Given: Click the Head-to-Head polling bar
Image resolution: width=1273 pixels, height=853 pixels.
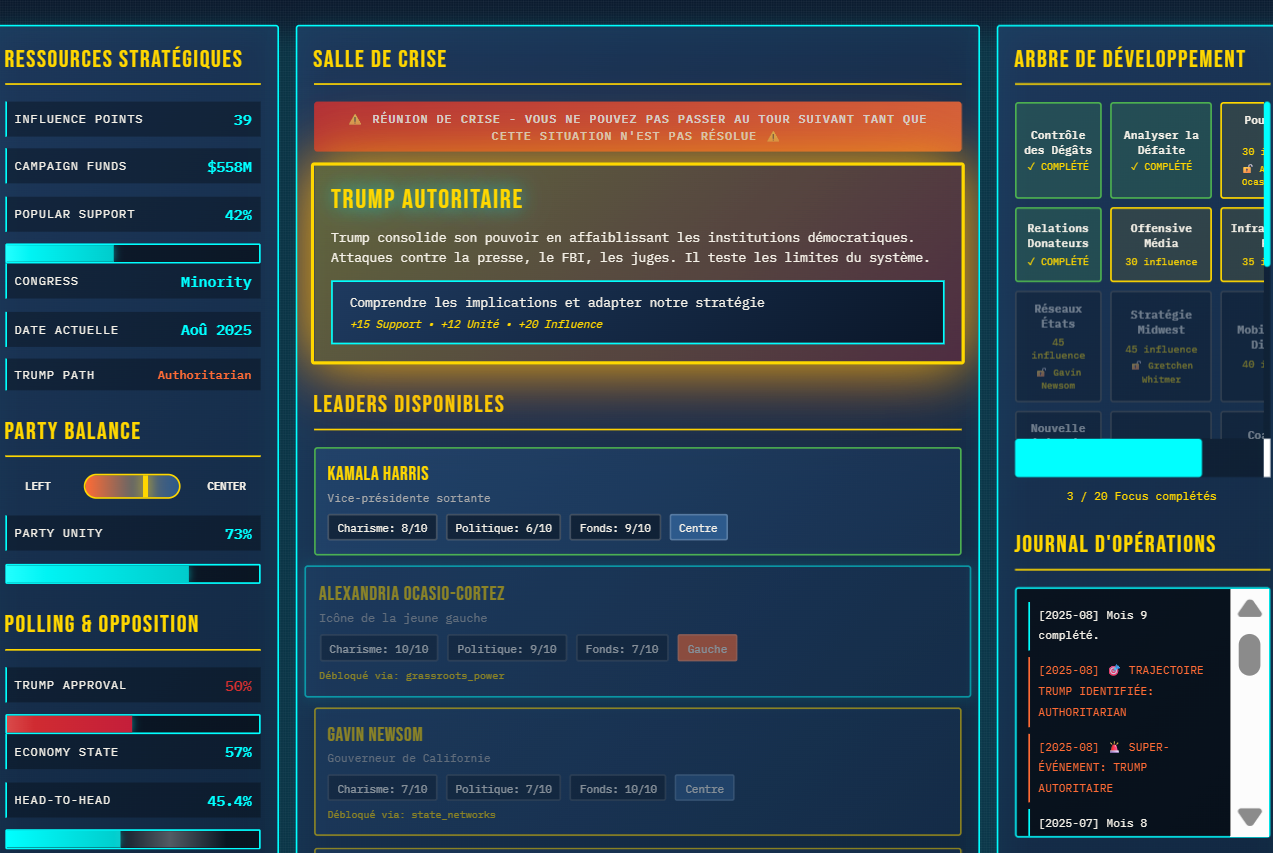Looking at the screenshot, I should pyautogui.click(x=133, y=839).
